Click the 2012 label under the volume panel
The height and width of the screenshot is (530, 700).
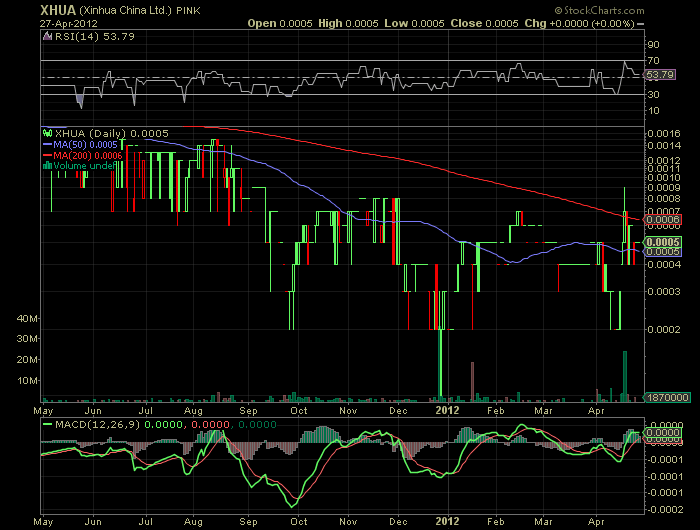[447, 410]
